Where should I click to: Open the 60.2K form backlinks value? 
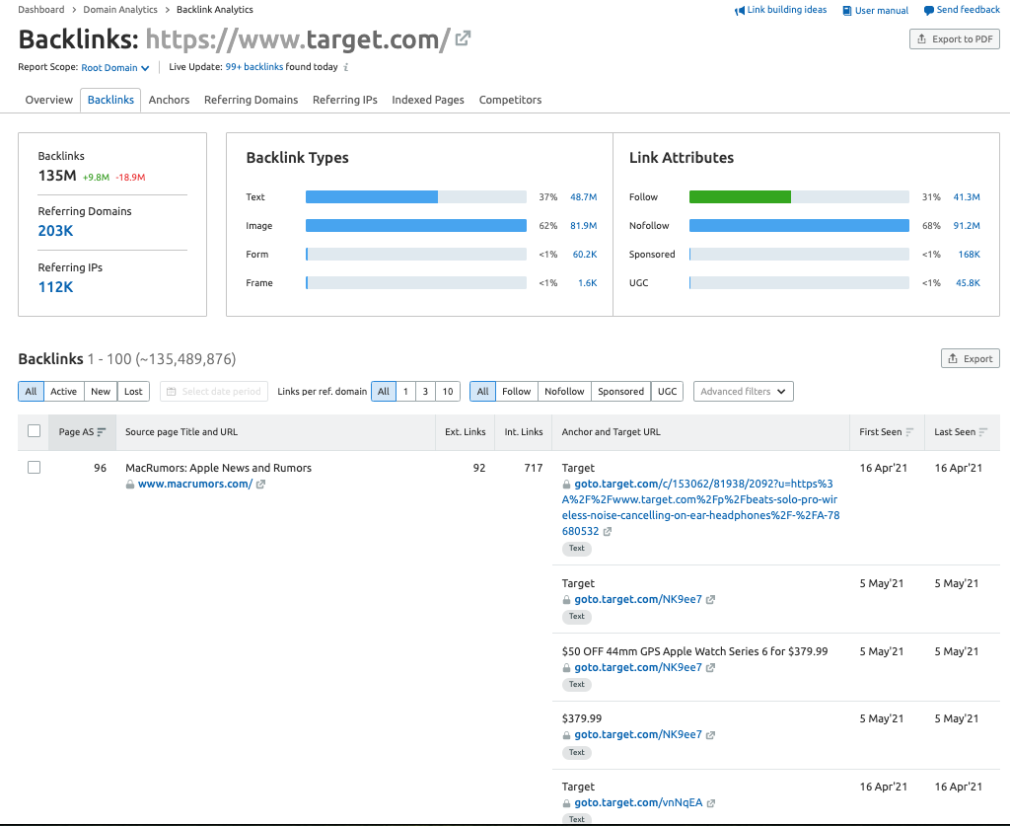[x=585, y=255]
